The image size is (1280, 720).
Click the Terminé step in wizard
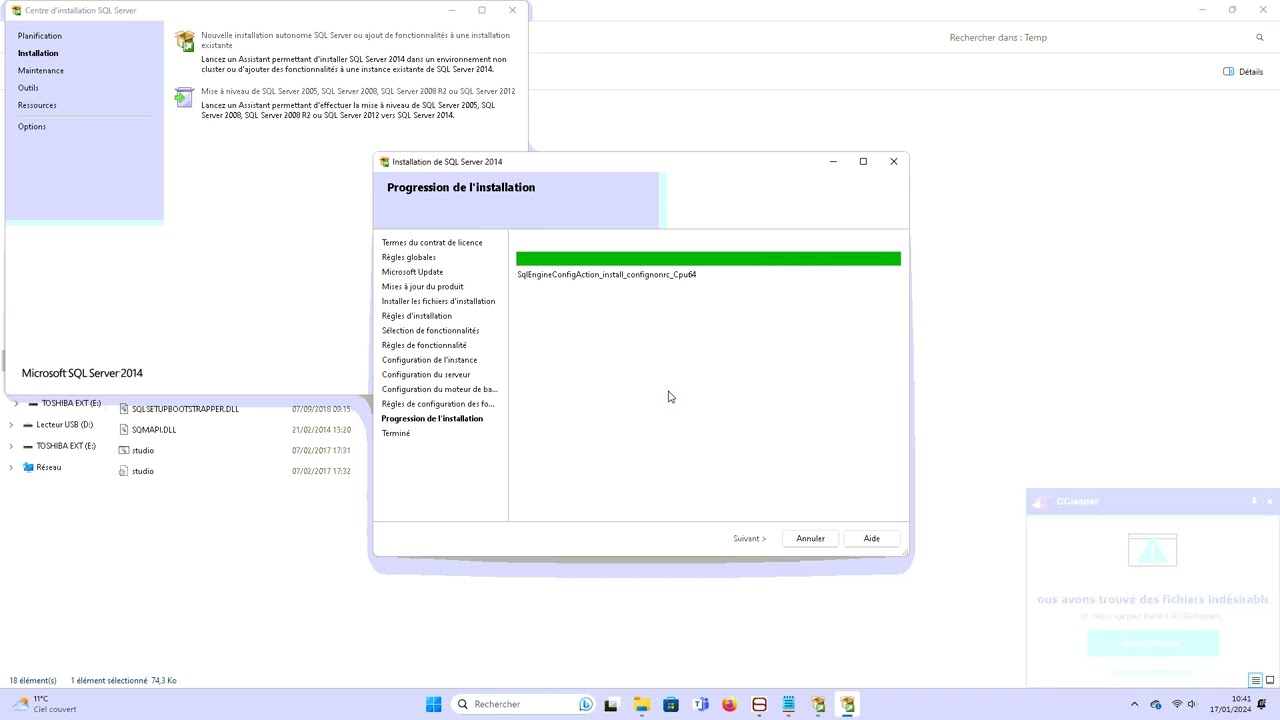pos(396,434)
